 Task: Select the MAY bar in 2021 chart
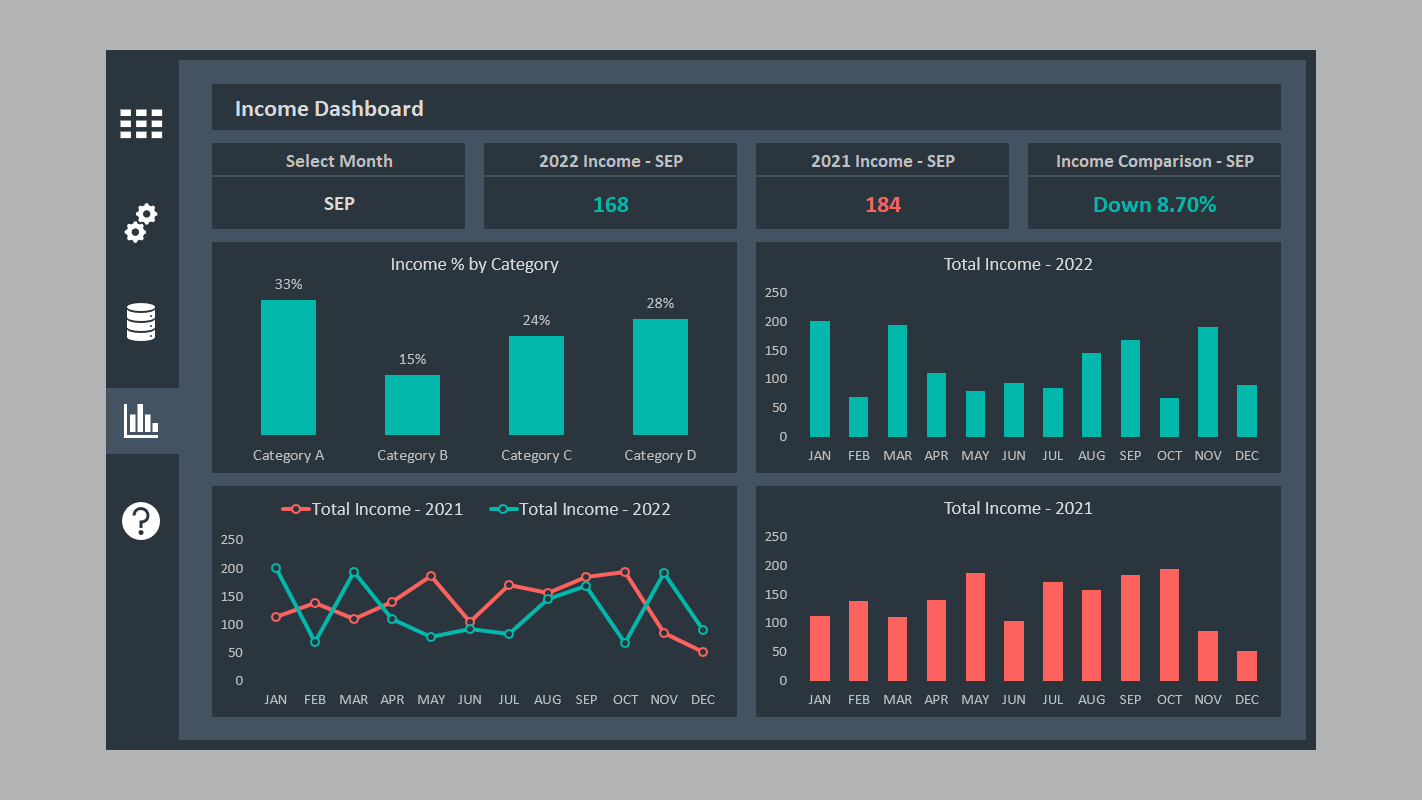(975, 627)
